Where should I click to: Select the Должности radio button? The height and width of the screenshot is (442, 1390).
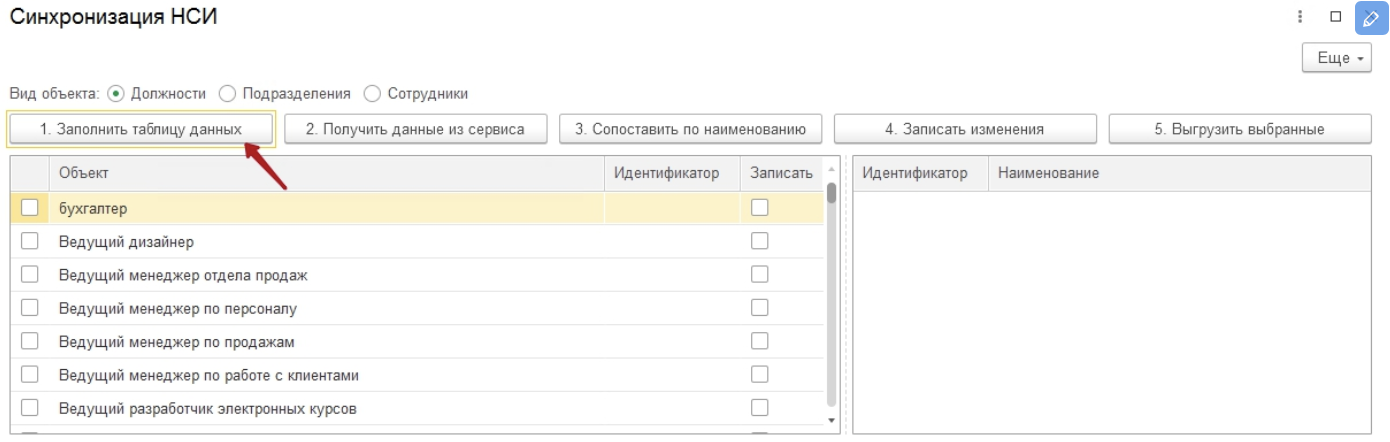(116, 93)
